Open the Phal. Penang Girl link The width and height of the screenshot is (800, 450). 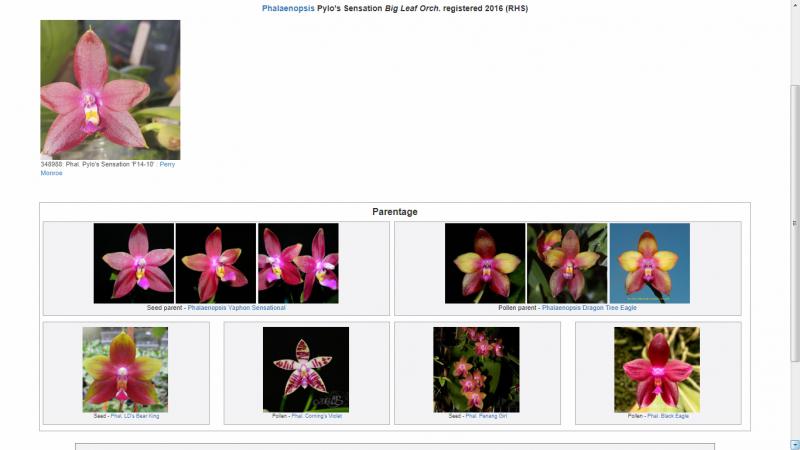(486, 416)
